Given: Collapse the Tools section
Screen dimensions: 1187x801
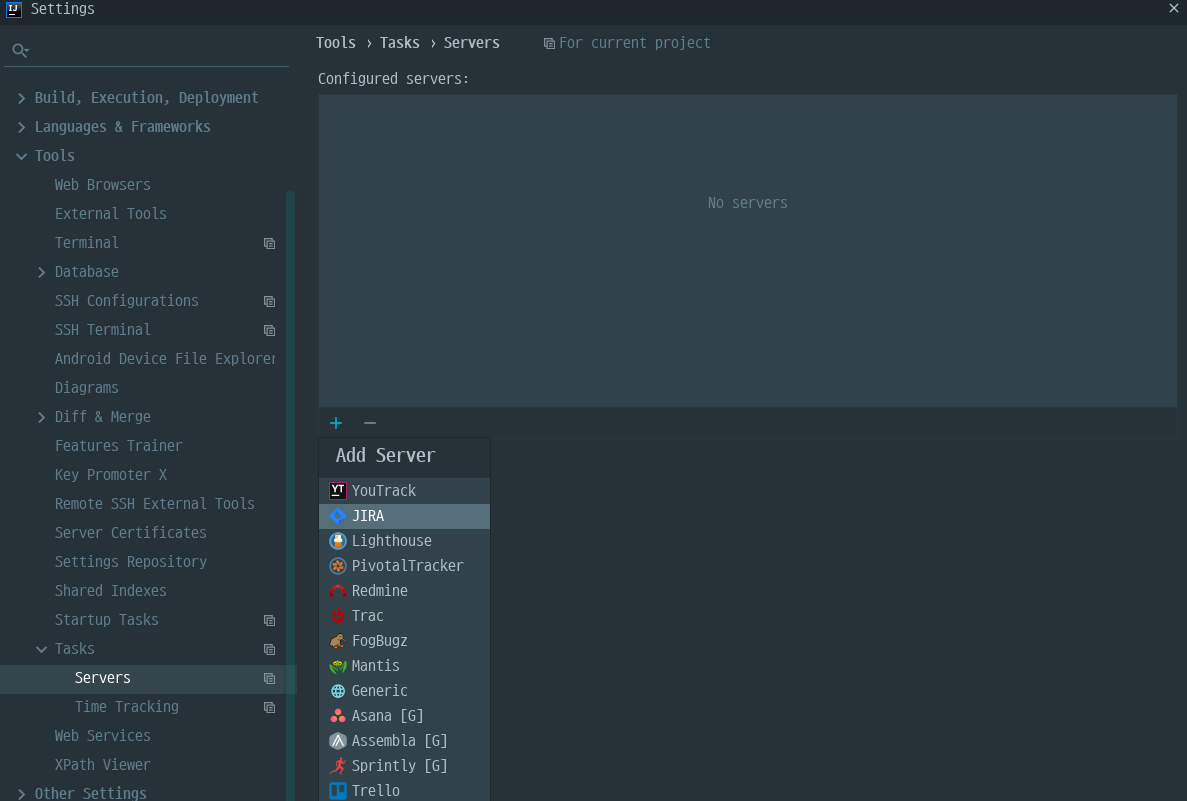Looking at the screenshot, I should pos(21,156).
